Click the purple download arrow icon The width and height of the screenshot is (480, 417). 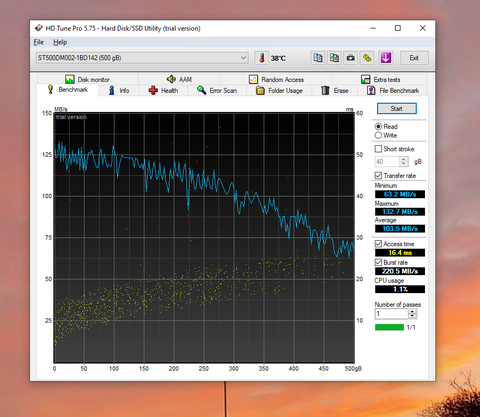coord(385,58)
